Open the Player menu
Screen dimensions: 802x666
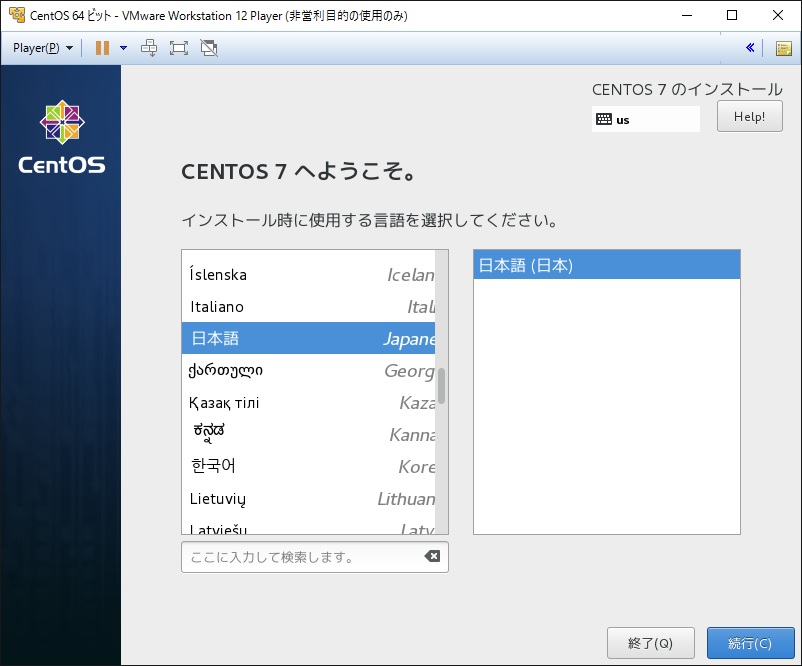[x=35, y=47]
